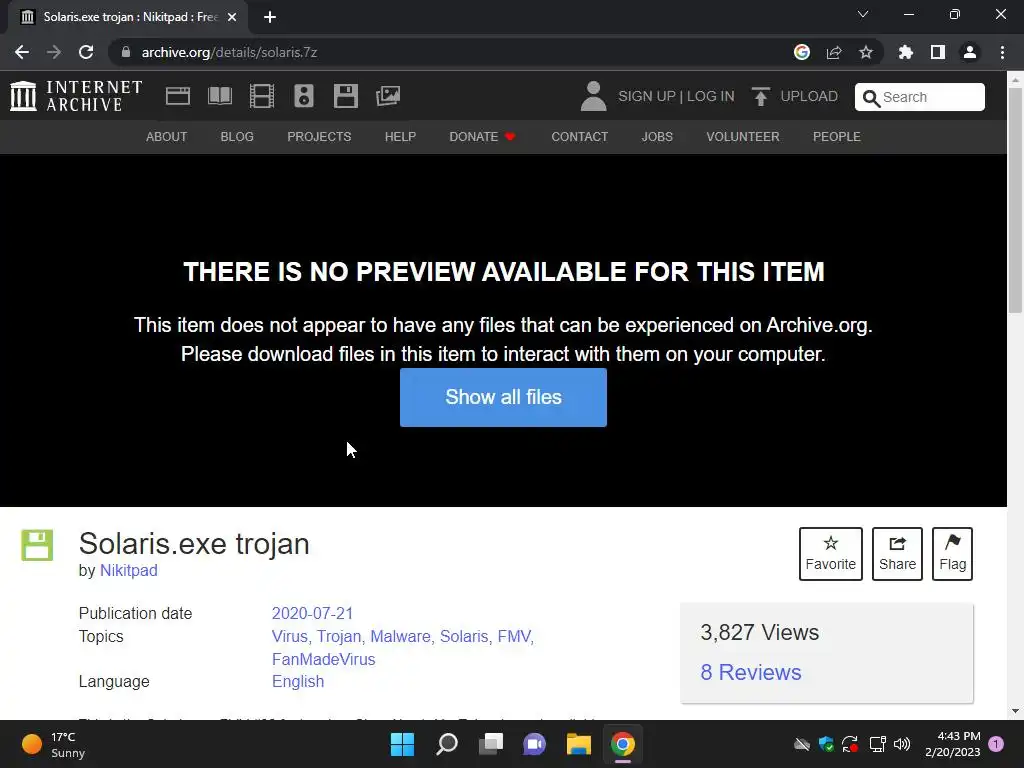Click the Share button
The image size is (1024, 768).
coord(897,554)
